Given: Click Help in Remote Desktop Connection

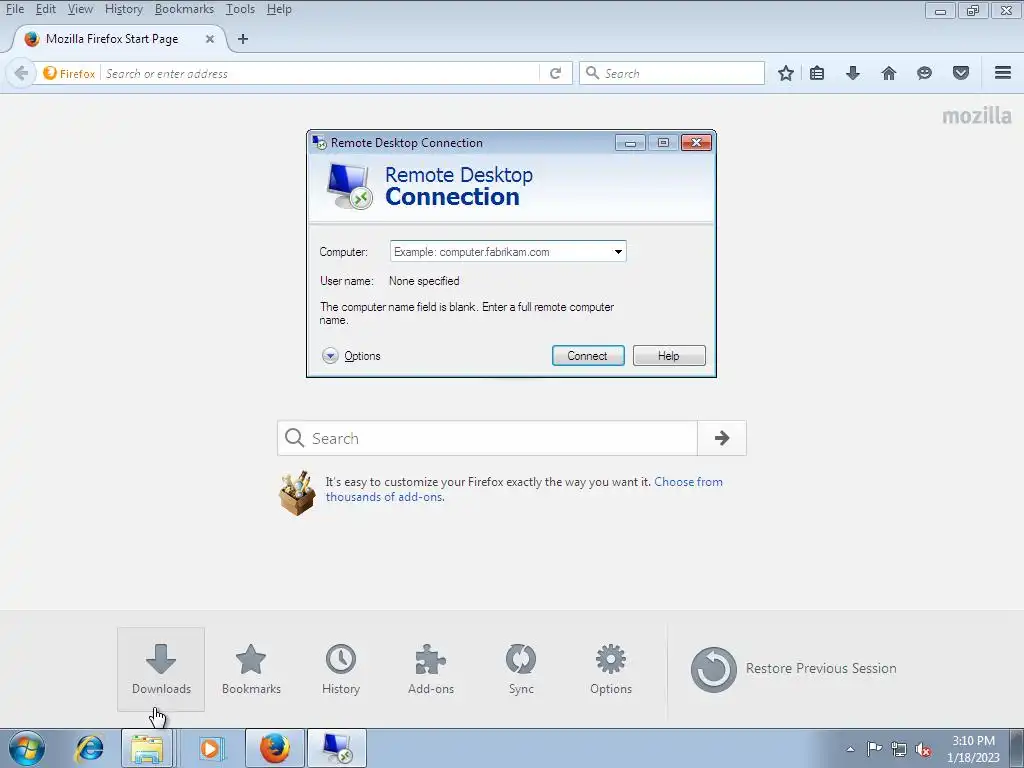Looking at the screenshot, I should coord(669,356).
